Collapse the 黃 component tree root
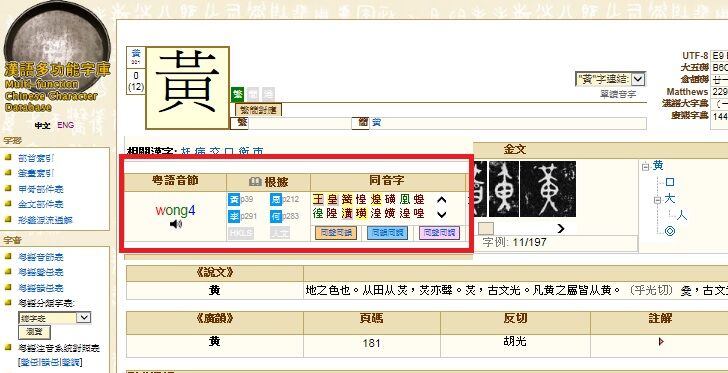The image size is (728, 373). point(645,167)
